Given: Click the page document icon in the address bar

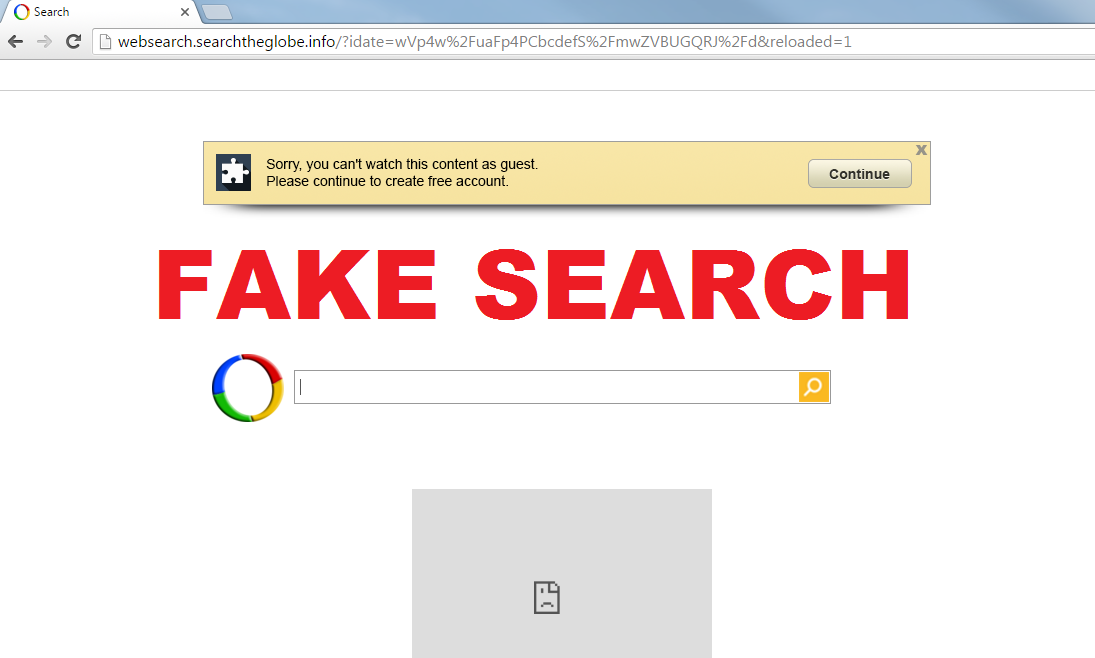Looking at the screenshot, I should (x=105, y=42).
